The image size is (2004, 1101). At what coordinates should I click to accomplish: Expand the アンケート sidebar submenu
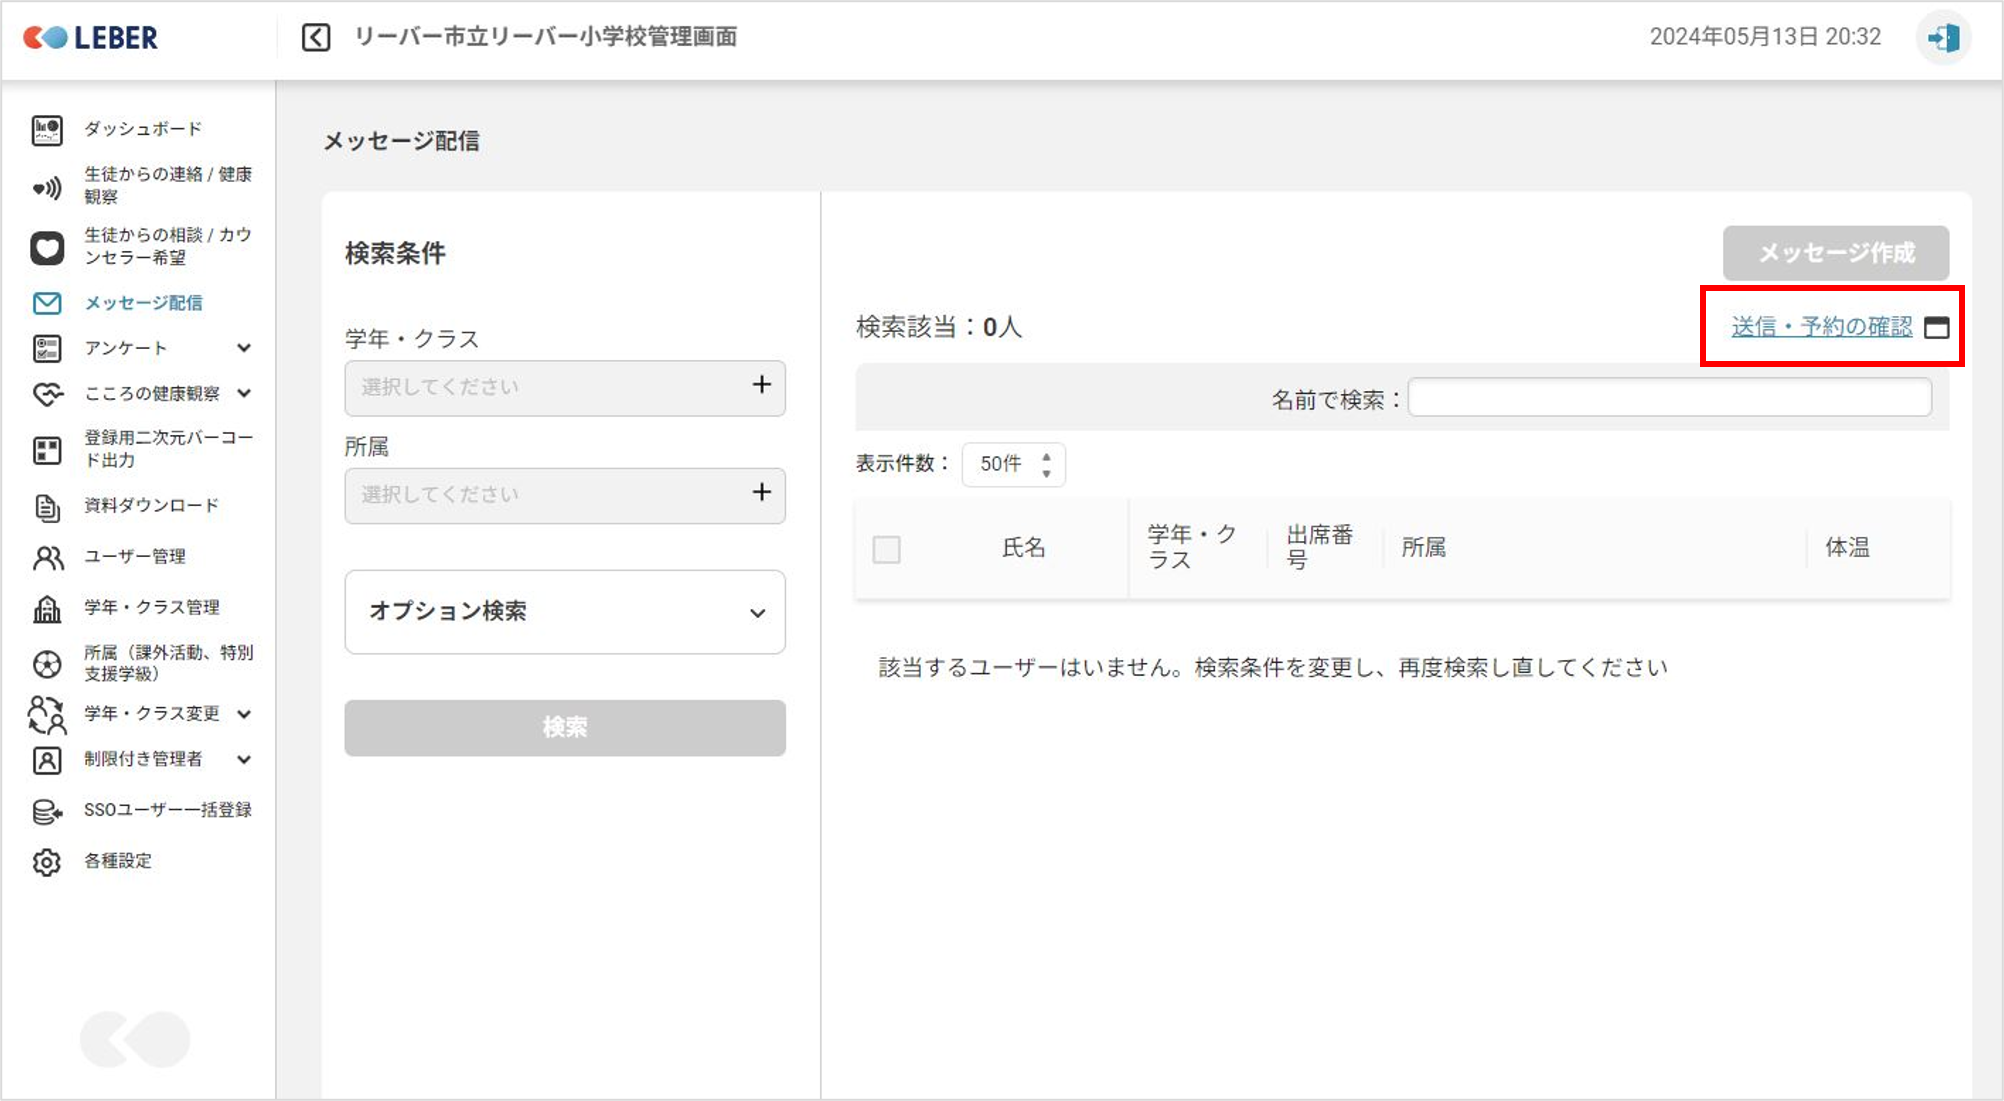tap(244, 348)
